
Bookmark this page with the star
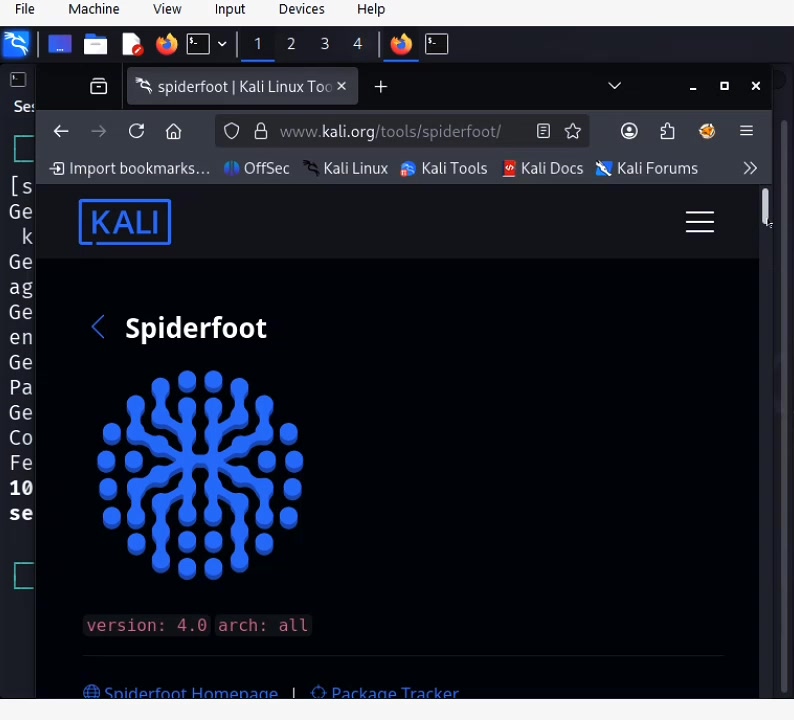tap(573, 132)
